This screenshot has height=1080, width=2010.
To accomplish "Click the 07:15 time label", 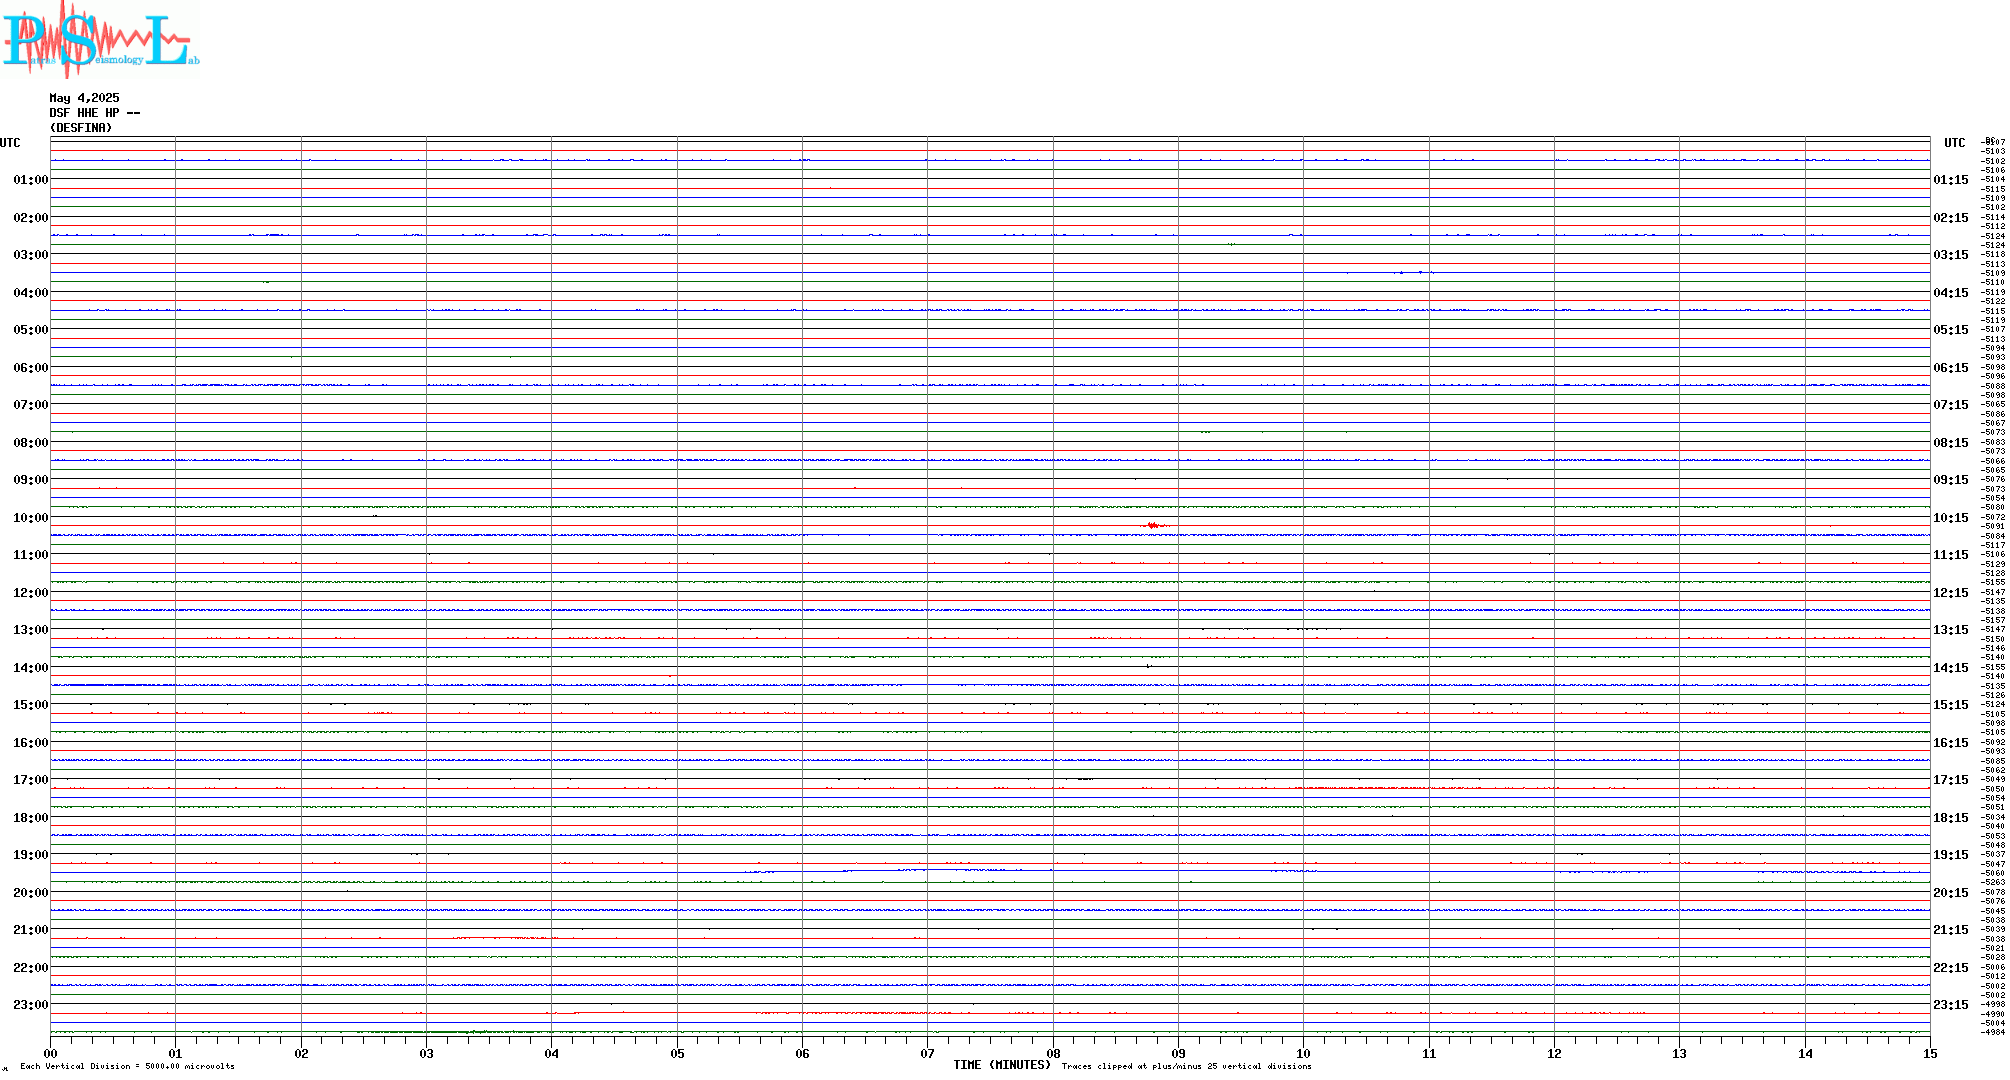I will click(1951, 405).
